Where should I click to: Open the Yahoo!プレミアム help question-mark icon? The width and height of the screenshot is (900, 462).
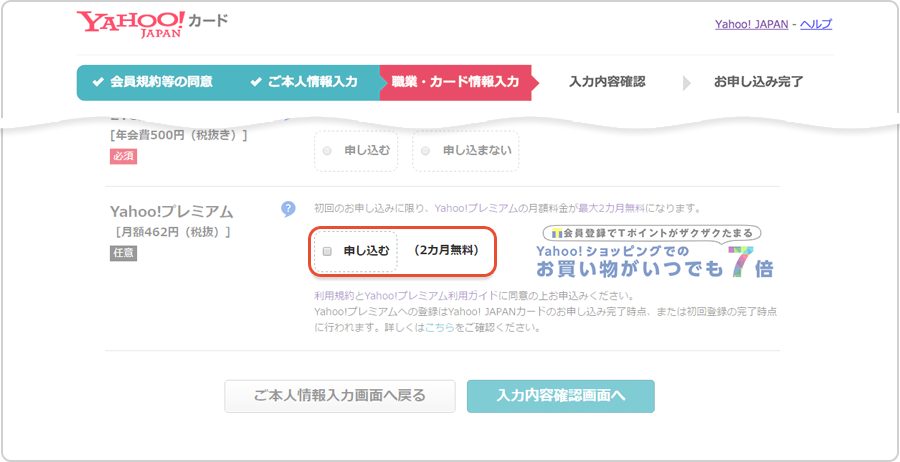pyautogui.click(x=288, y=209)
